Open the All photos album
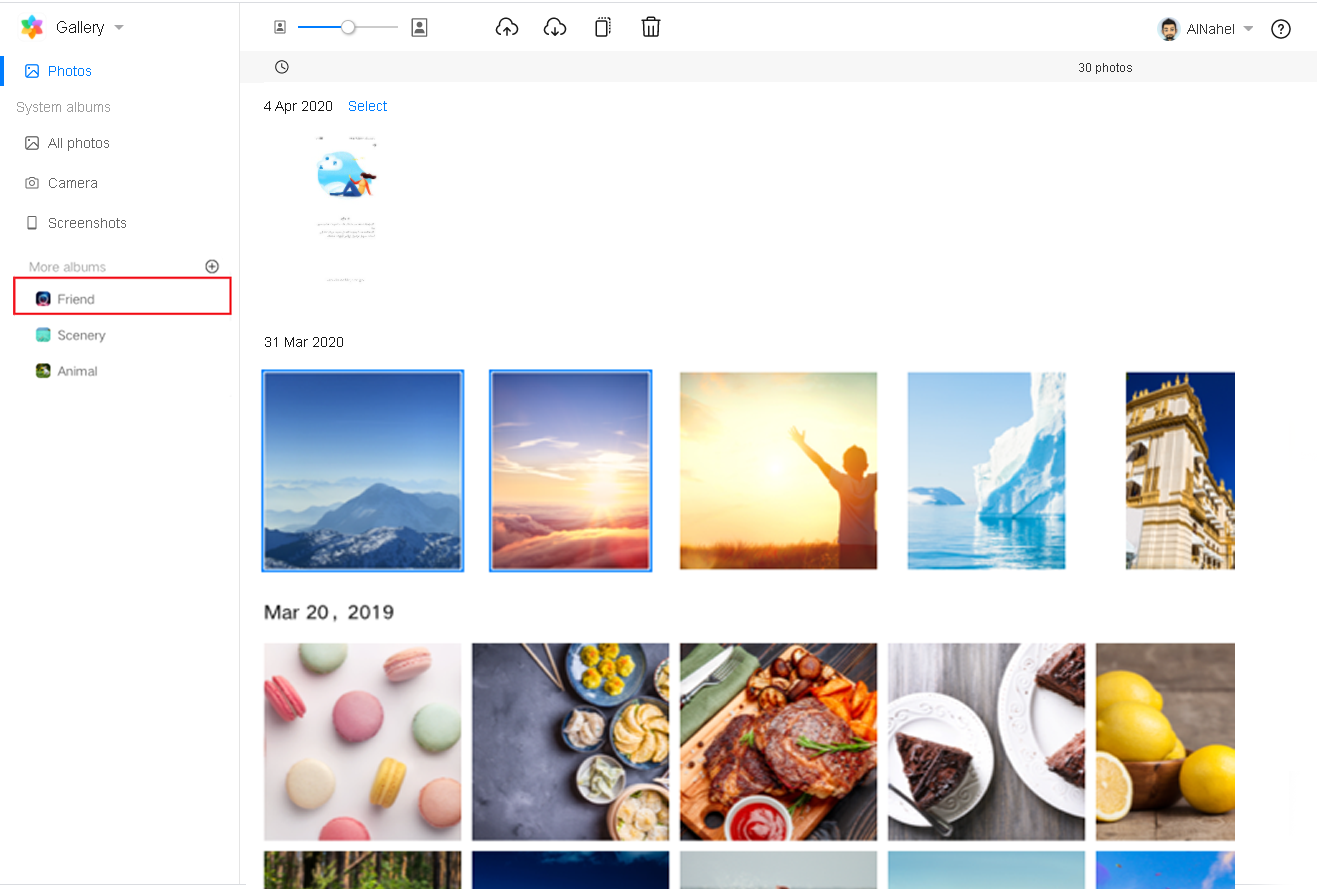The height and width of the screenshot is (889, 1317). coord(78,143)
